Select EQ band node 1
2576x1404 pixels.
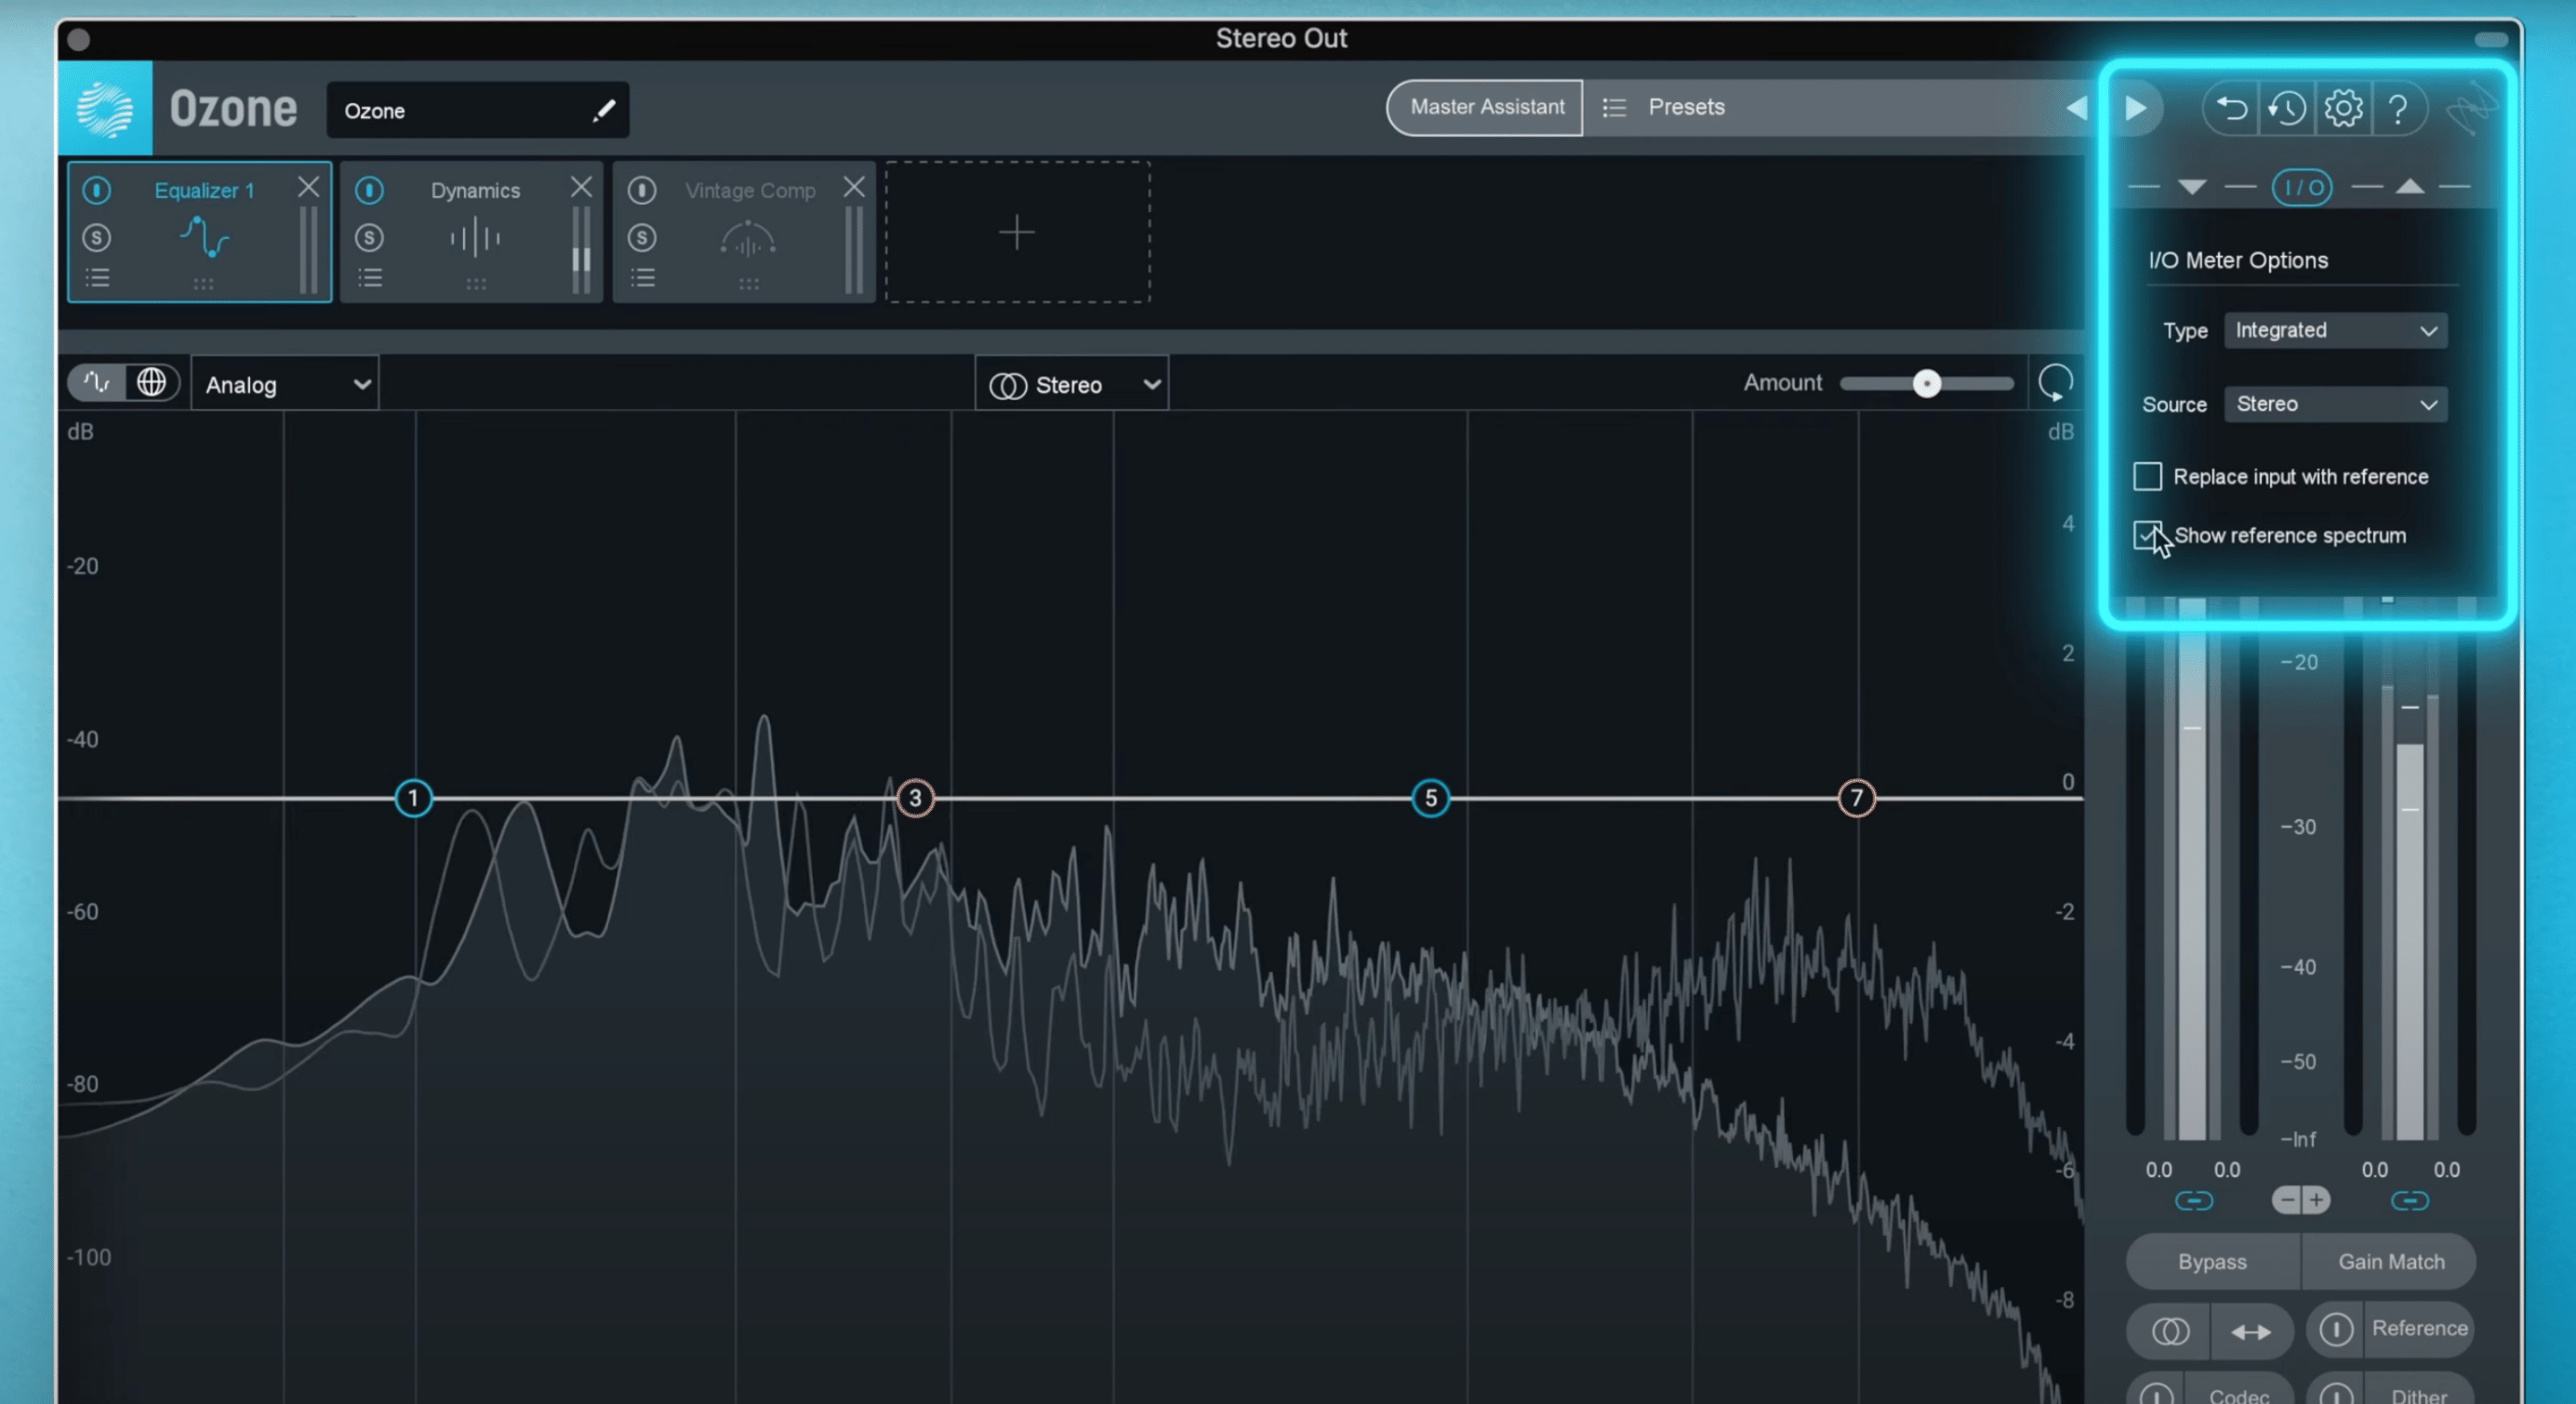pos(413,798)
